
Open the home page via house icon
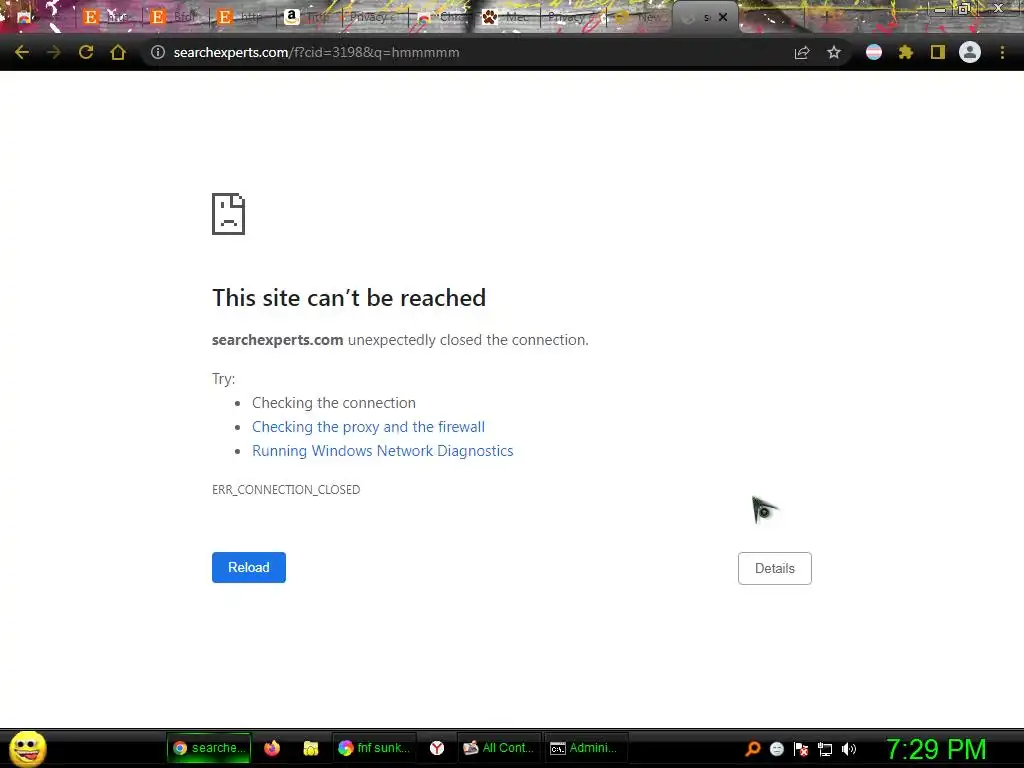(118, 52)
